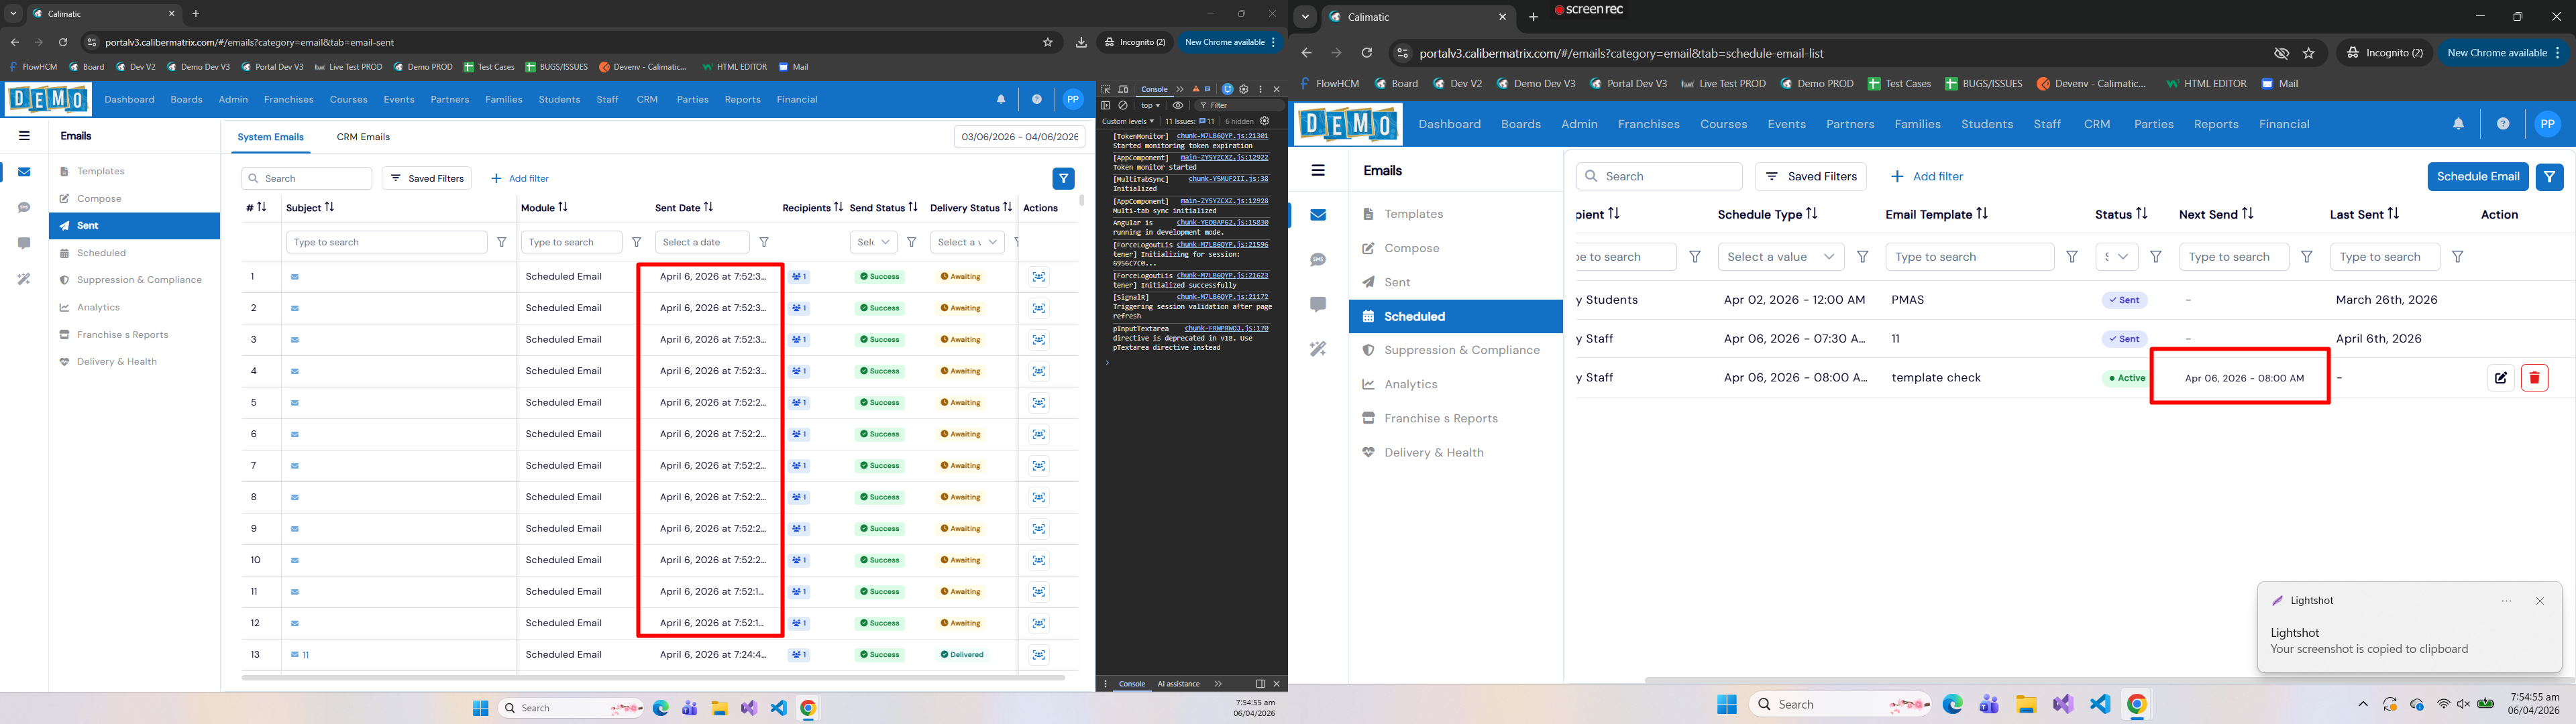Clear the DevTools console
Viewport: 2576px width, 724px height.
pos(1123,105)
